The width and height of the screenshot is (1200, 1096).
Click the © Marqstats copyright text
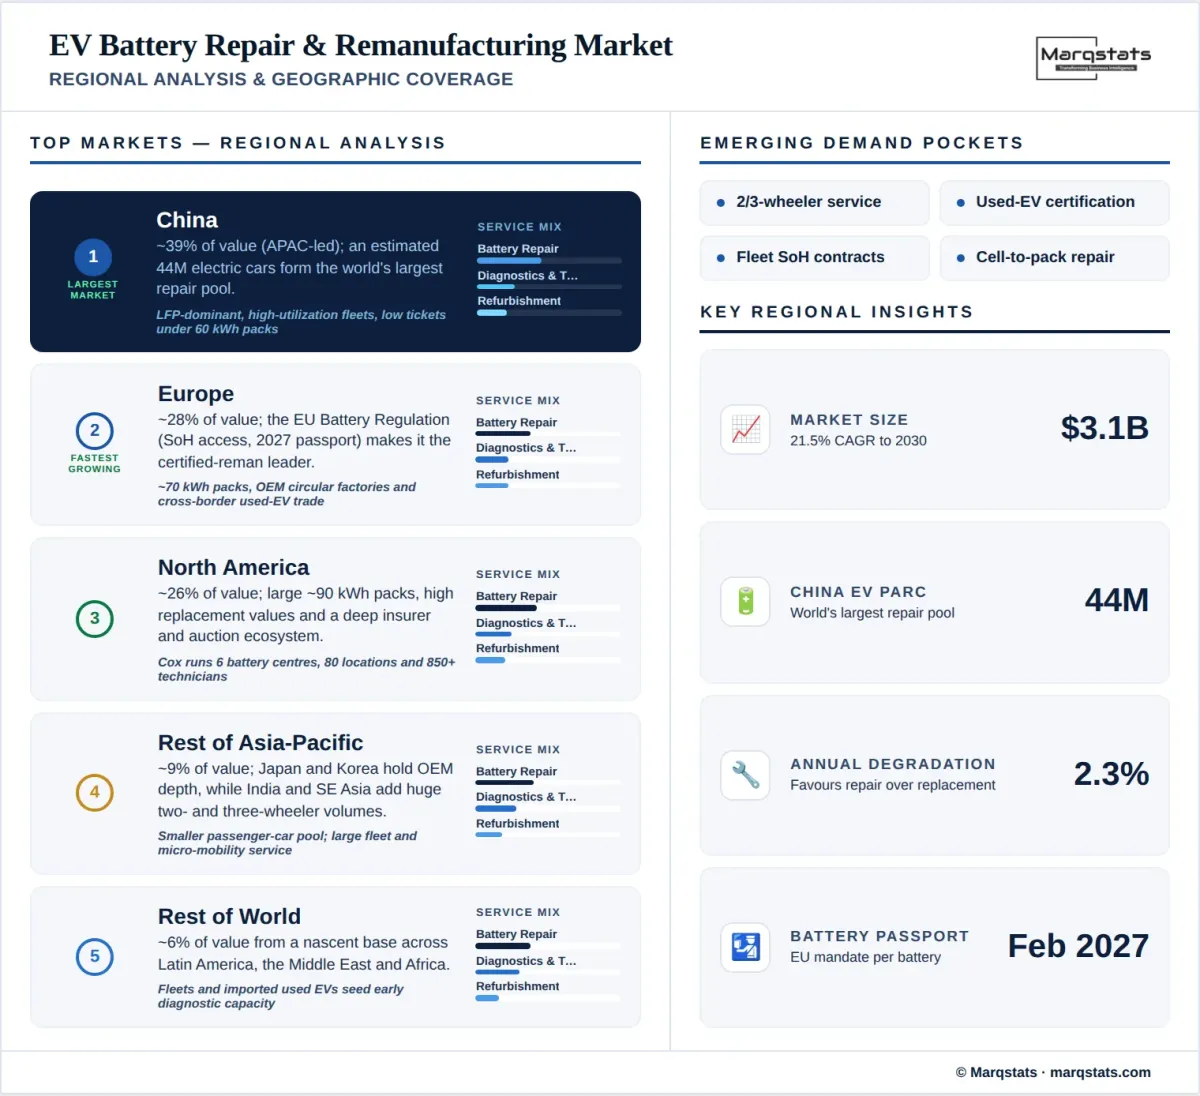[x=996, y=1072]
